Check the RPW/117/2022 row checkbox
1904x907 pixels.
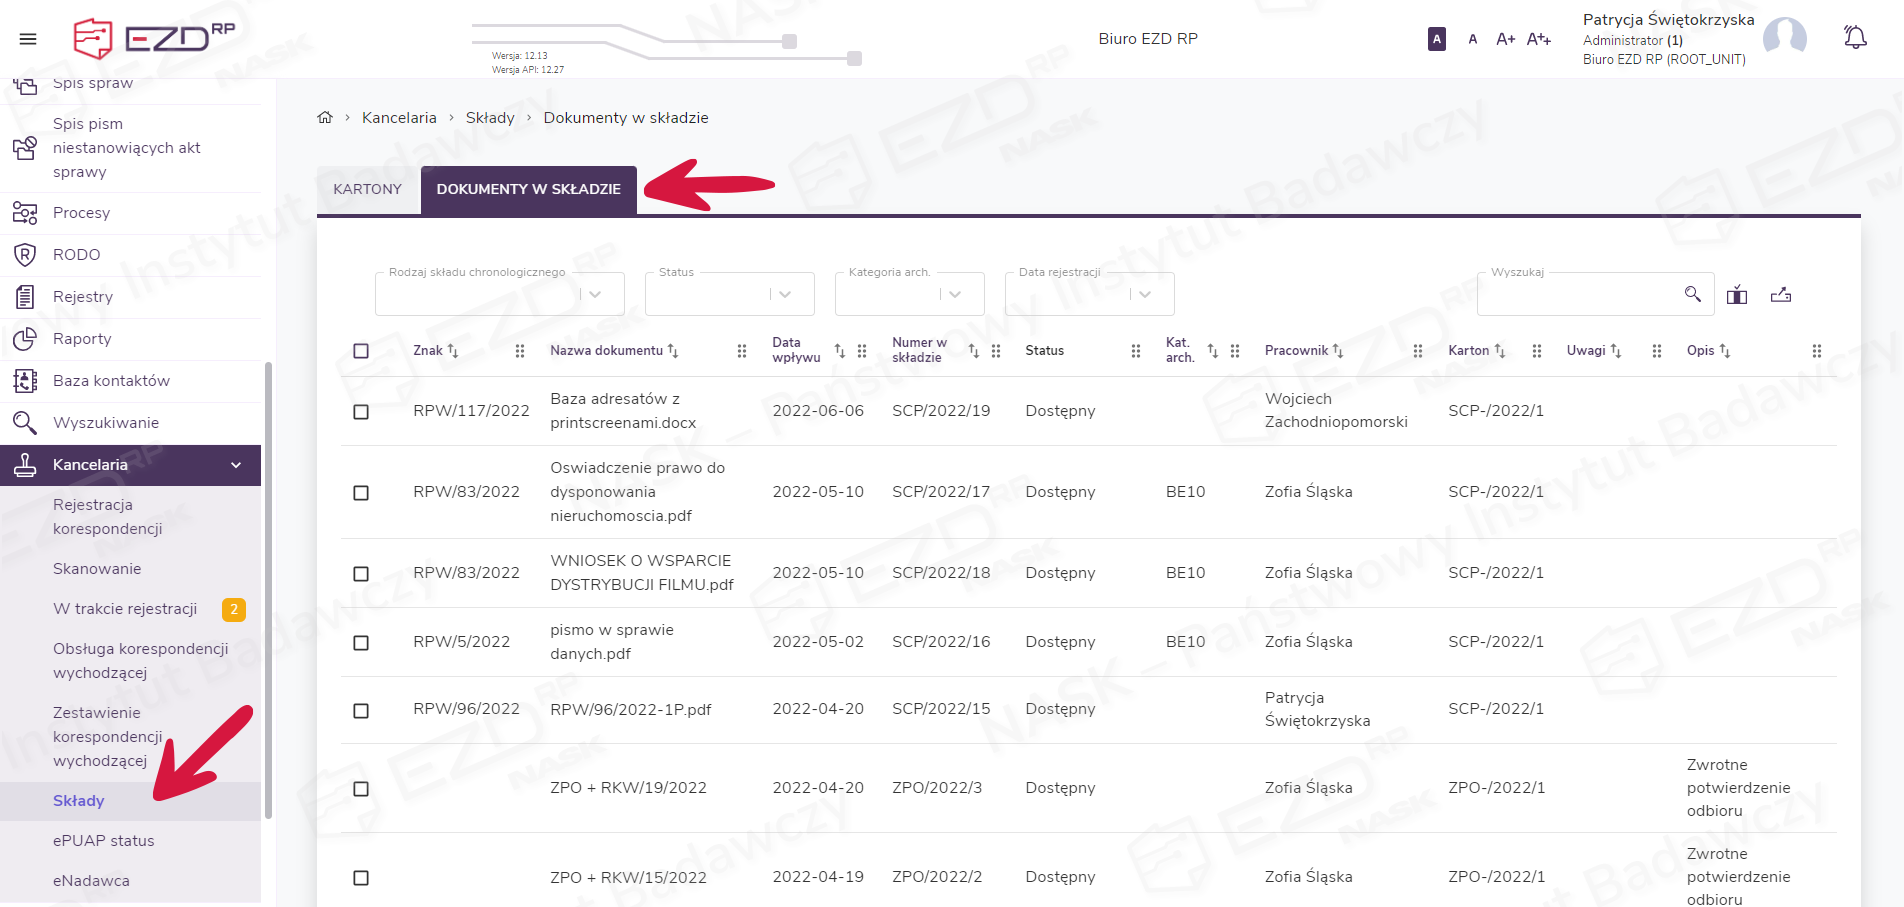pos(361,412)
